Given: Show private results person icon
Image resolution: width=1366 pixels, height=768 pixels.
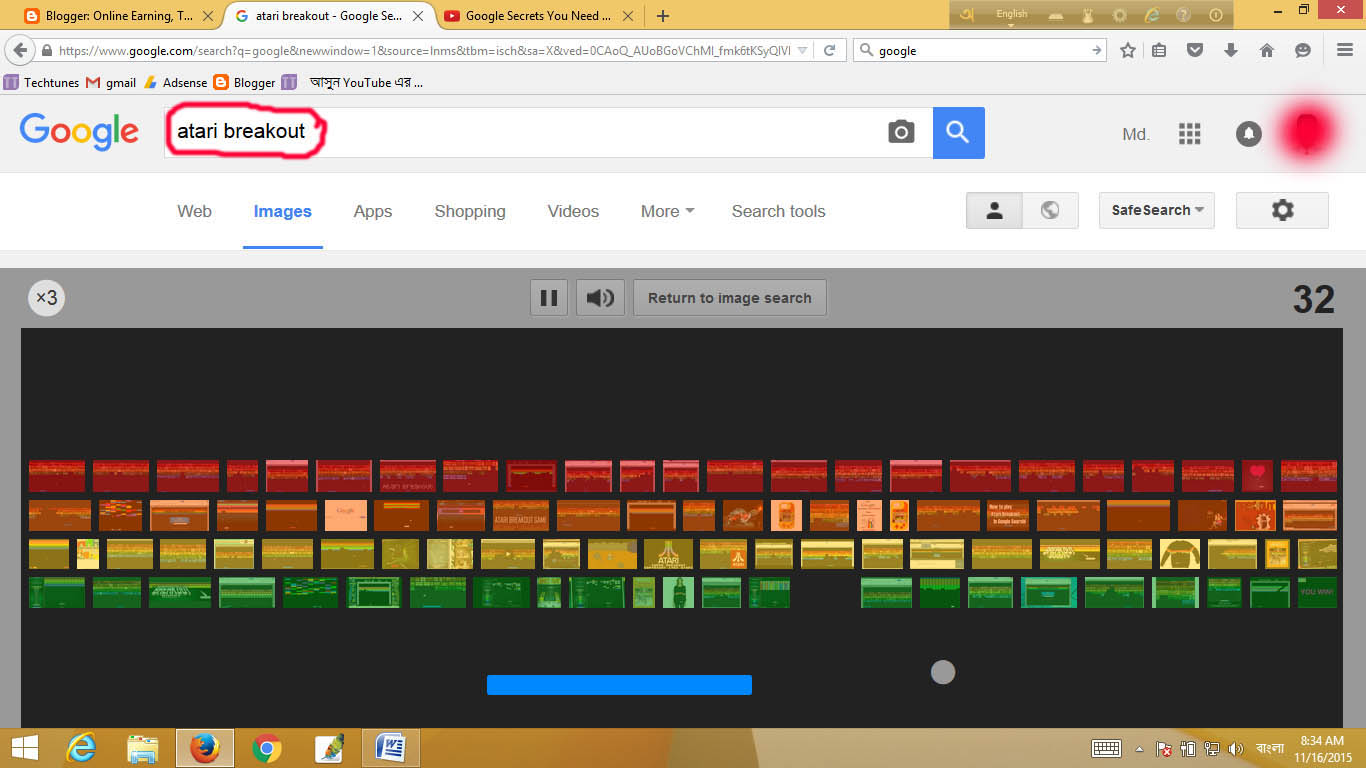Looking at the screenshot, I should (994, 210).
